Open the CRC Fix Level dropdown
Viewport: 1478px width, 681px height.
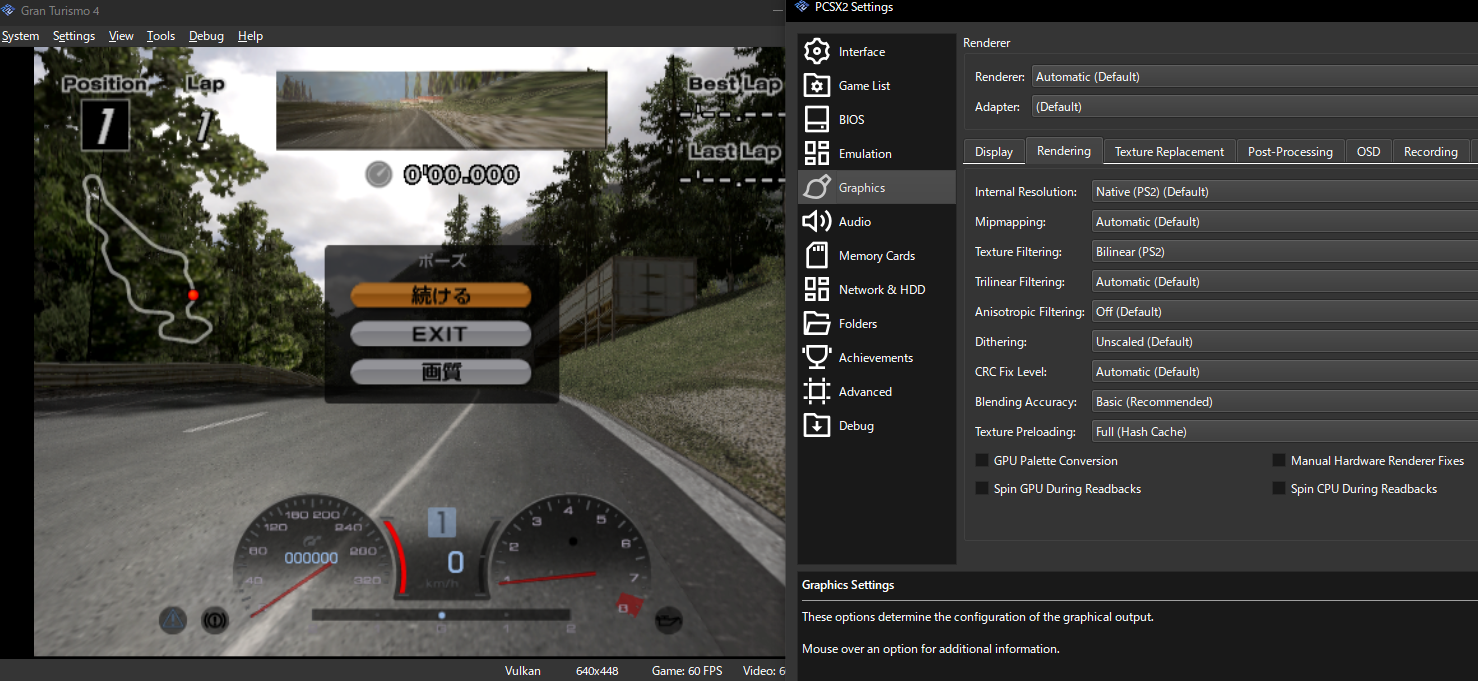[1284, 372]
